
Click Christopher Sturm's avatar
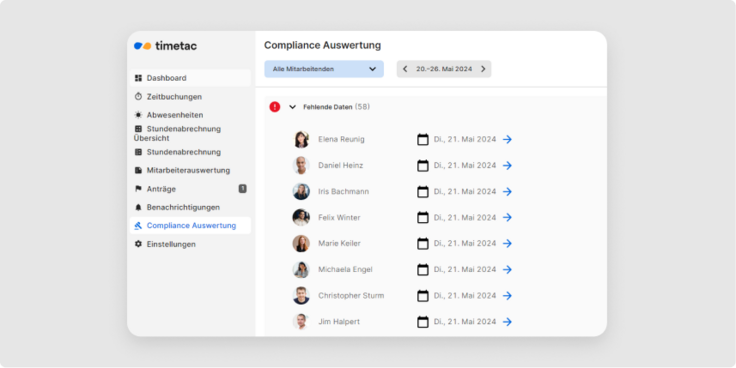pyautogui.click(x=301, y=296)
